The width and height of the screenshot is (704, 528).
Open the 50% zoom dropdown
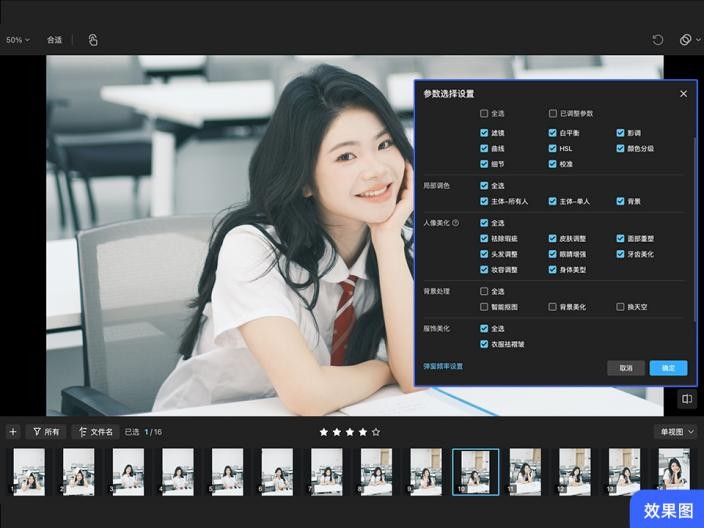coord(17,40)
